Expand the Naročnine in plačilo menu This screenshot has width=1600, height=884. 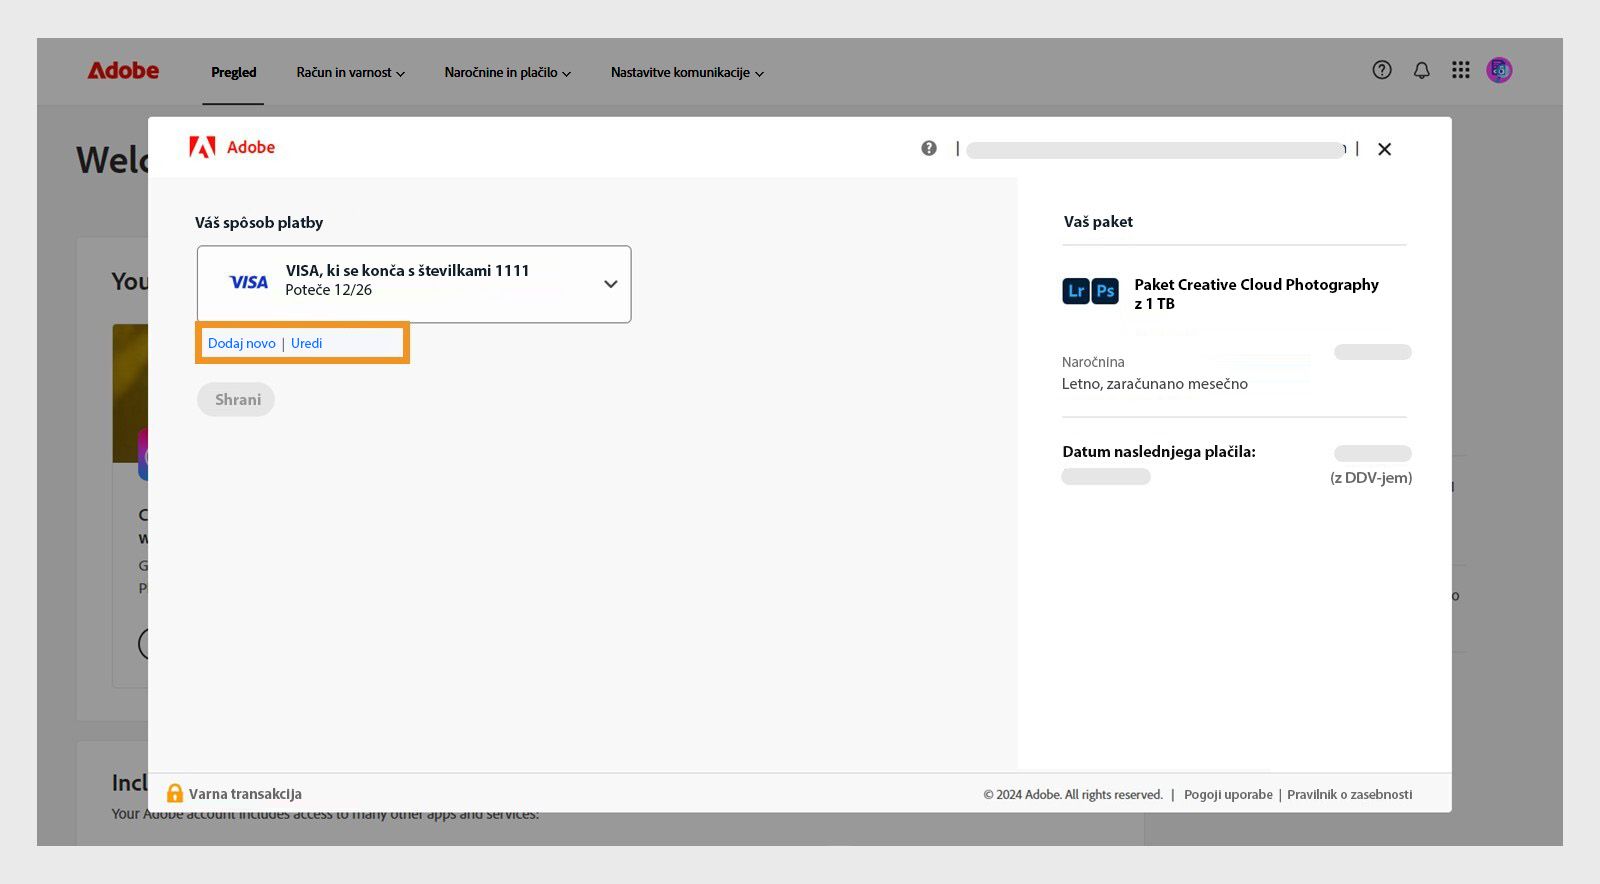tap(507, 73)
